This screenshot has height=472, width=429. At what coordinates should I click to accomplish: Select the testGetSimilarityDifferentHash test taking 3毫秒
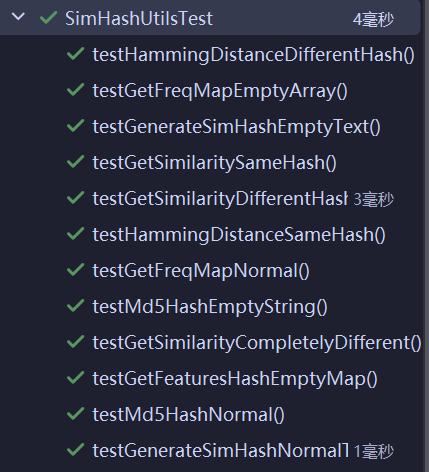220,199
